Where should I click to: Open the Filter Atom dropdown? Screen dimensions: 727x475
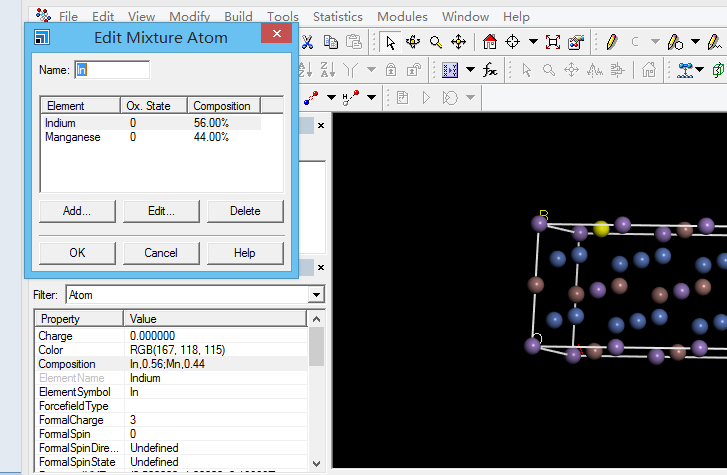click(316, 295)
